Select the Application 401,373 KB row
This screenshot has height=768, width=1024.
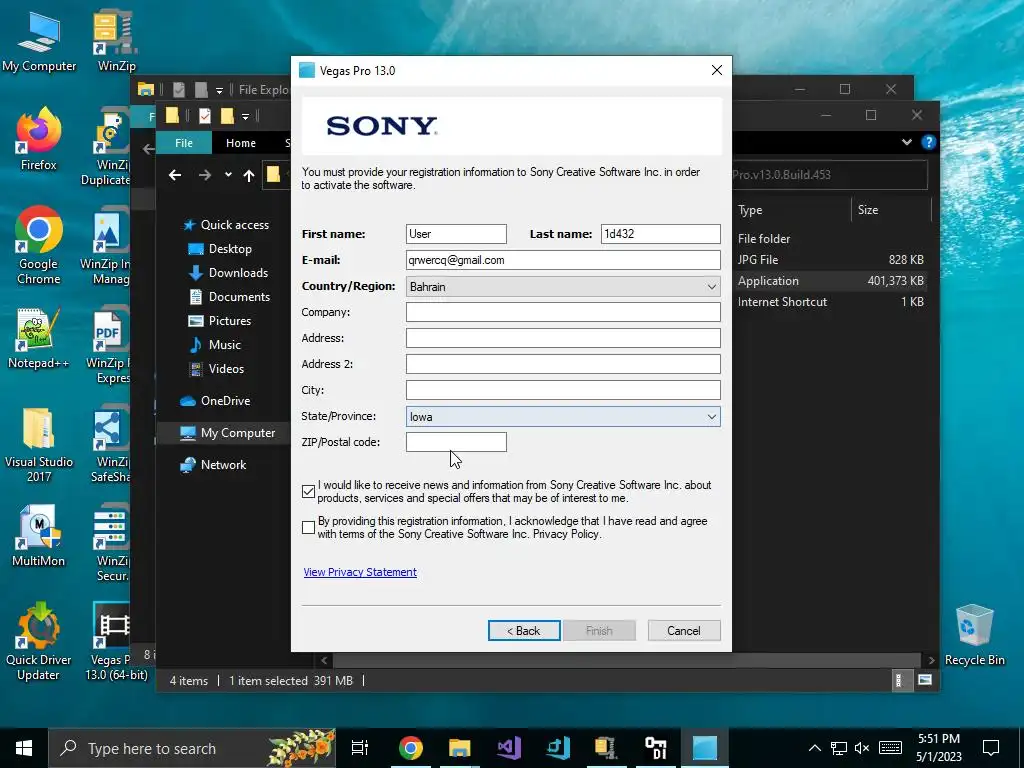(x=831, y=281)
